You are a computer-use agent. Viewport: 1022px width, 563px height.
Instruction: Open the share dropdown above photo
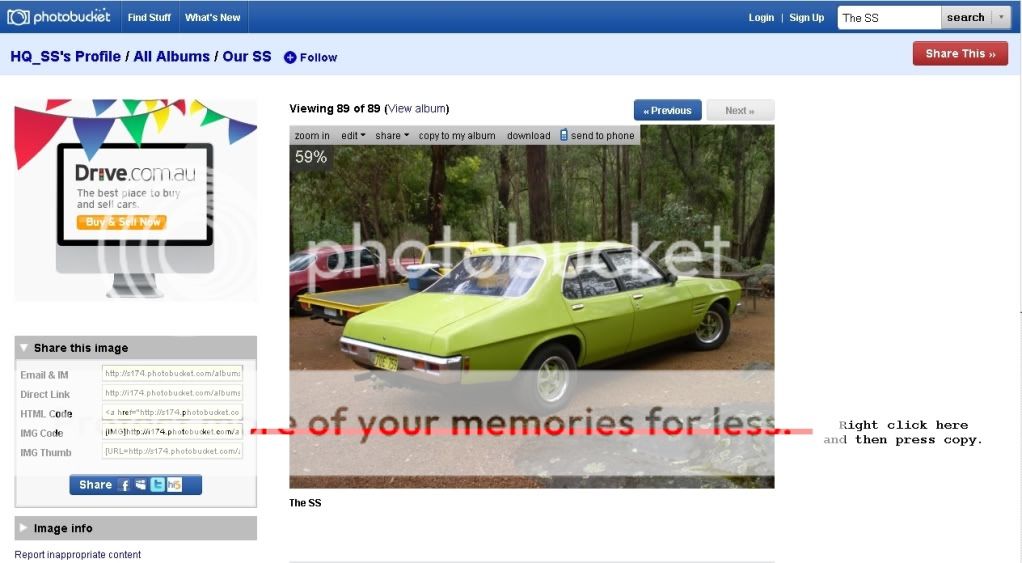[x=392, y=136]
